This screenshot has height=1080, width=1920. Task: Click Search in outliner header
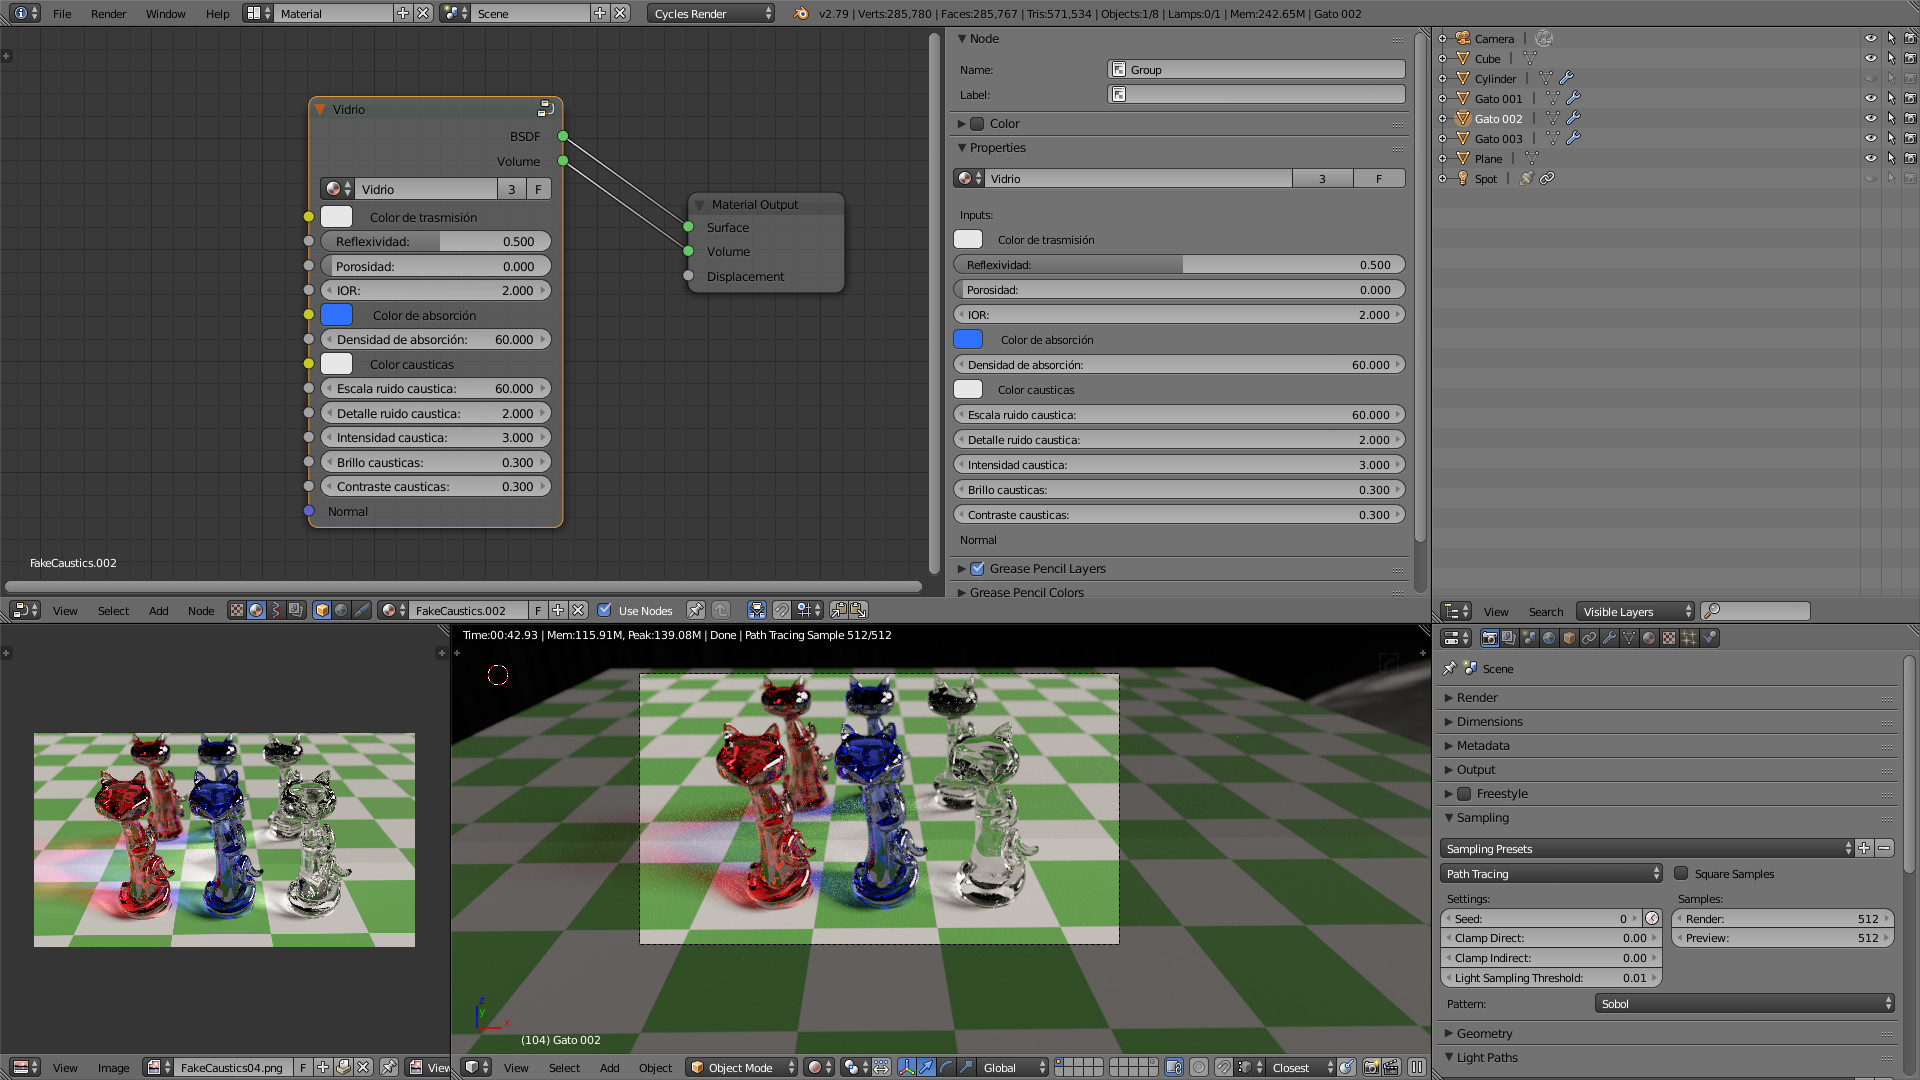pos(1545,611)
